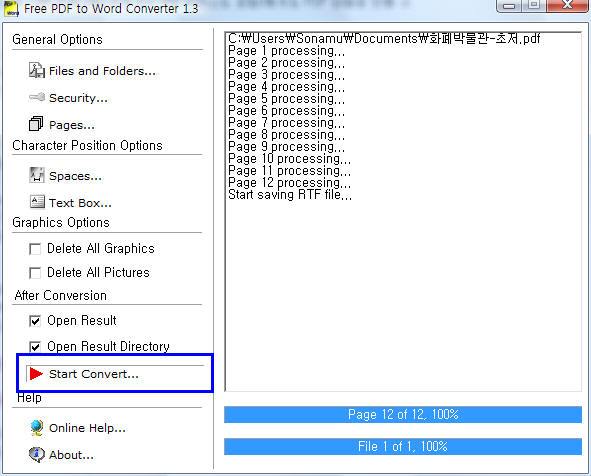This screenshot has height=476, width=591.
Task: Click the Files and Folders document icon
Action: pos(37,70)
